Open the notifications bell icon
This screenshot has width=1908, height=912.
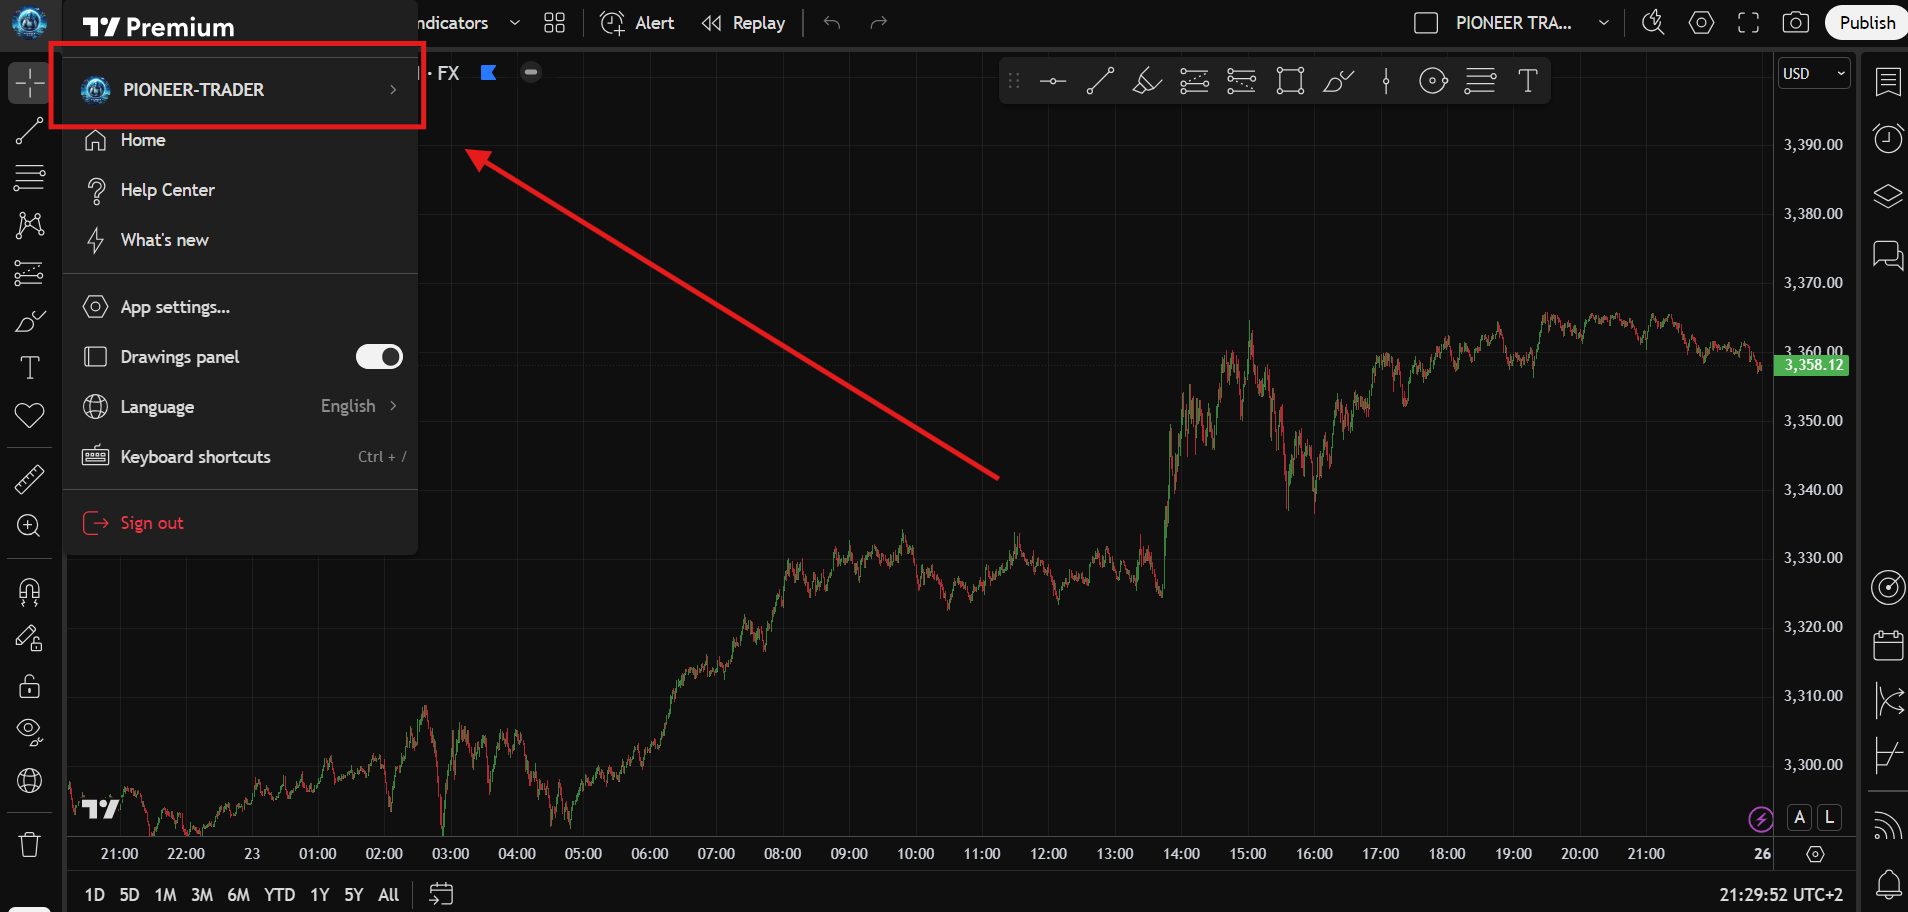(x=1888, y=884)
